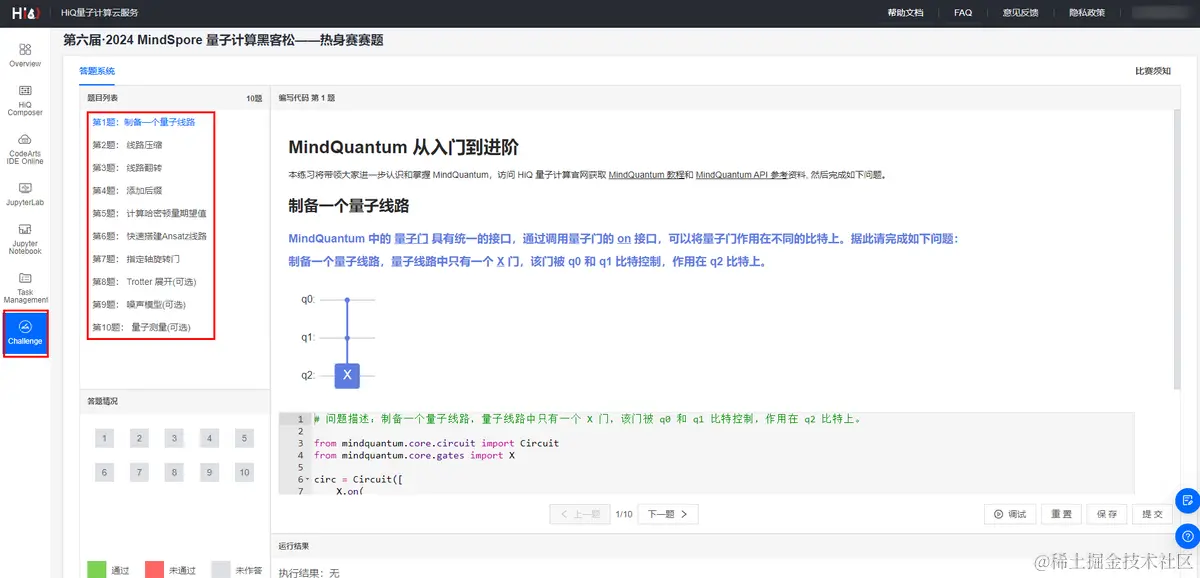Select 第6题: 快速搭建Ansatz线路
Screen dimensions: 1200x578
tap(149, 236)
